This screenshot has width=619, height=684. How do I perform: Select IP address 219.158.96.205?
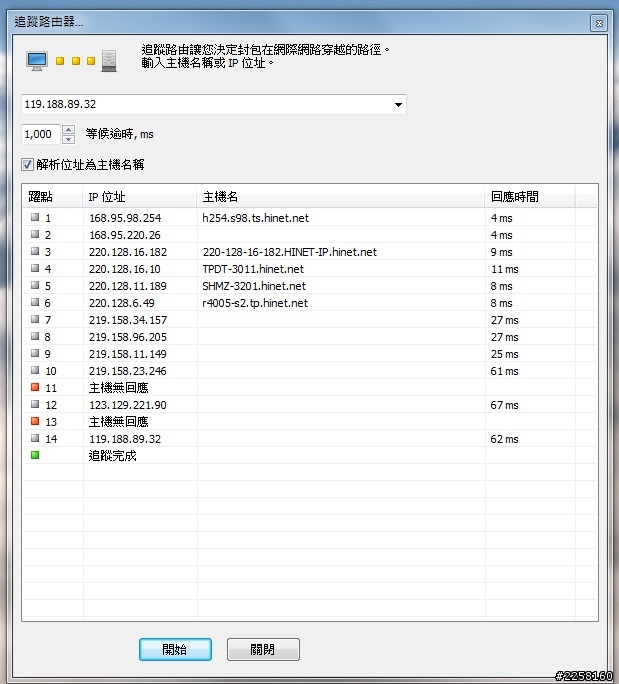coord(128,337)
